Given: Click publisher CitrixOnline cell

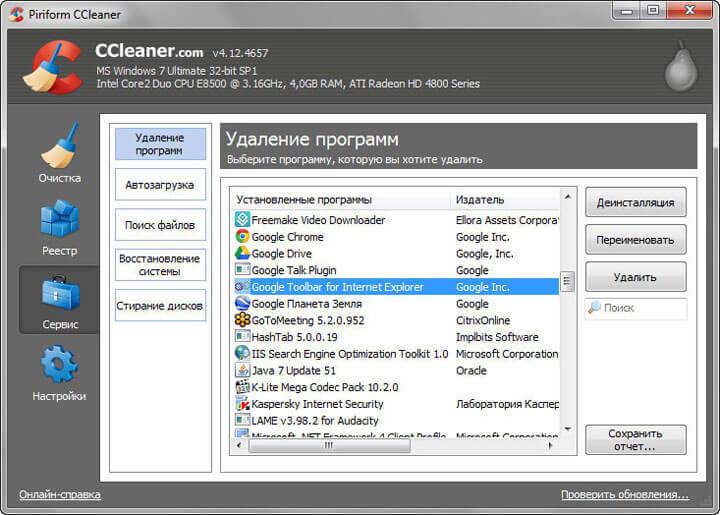Looking at the screenshot, I should click(483, 320).
